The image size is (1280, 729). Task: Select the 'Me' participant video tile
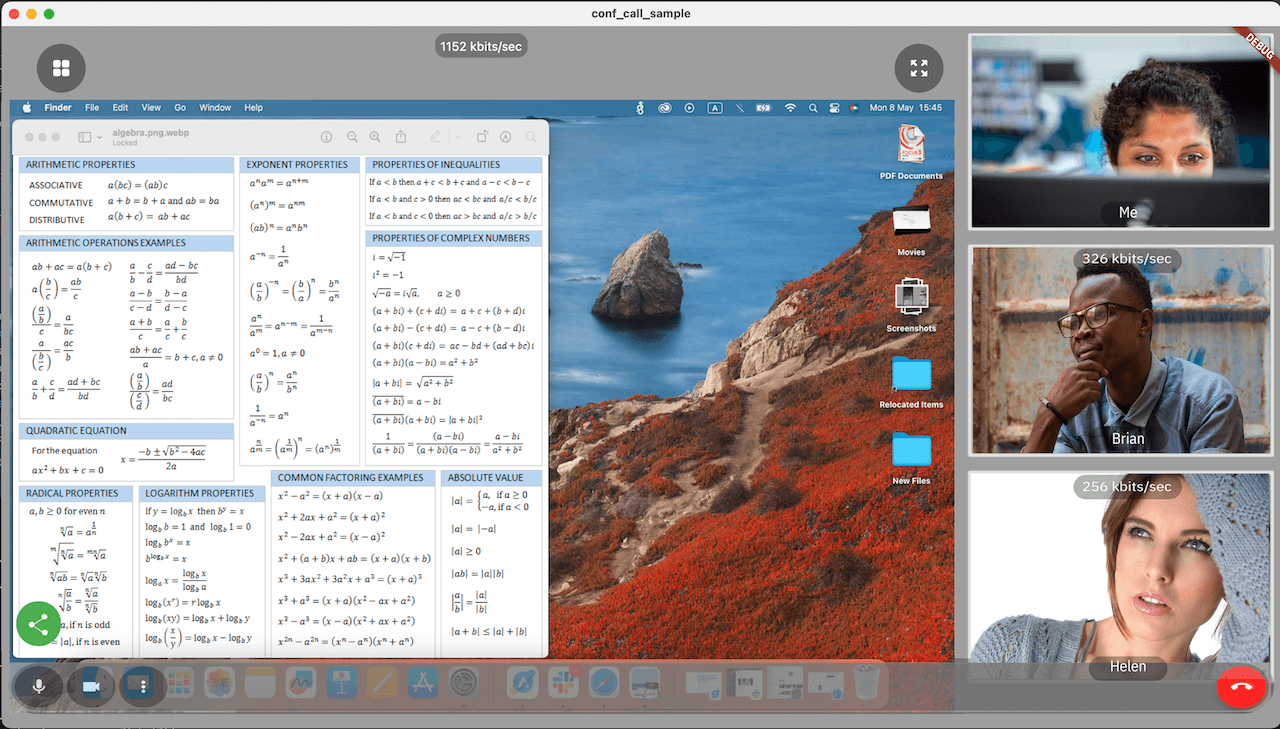pos(1121,132)
